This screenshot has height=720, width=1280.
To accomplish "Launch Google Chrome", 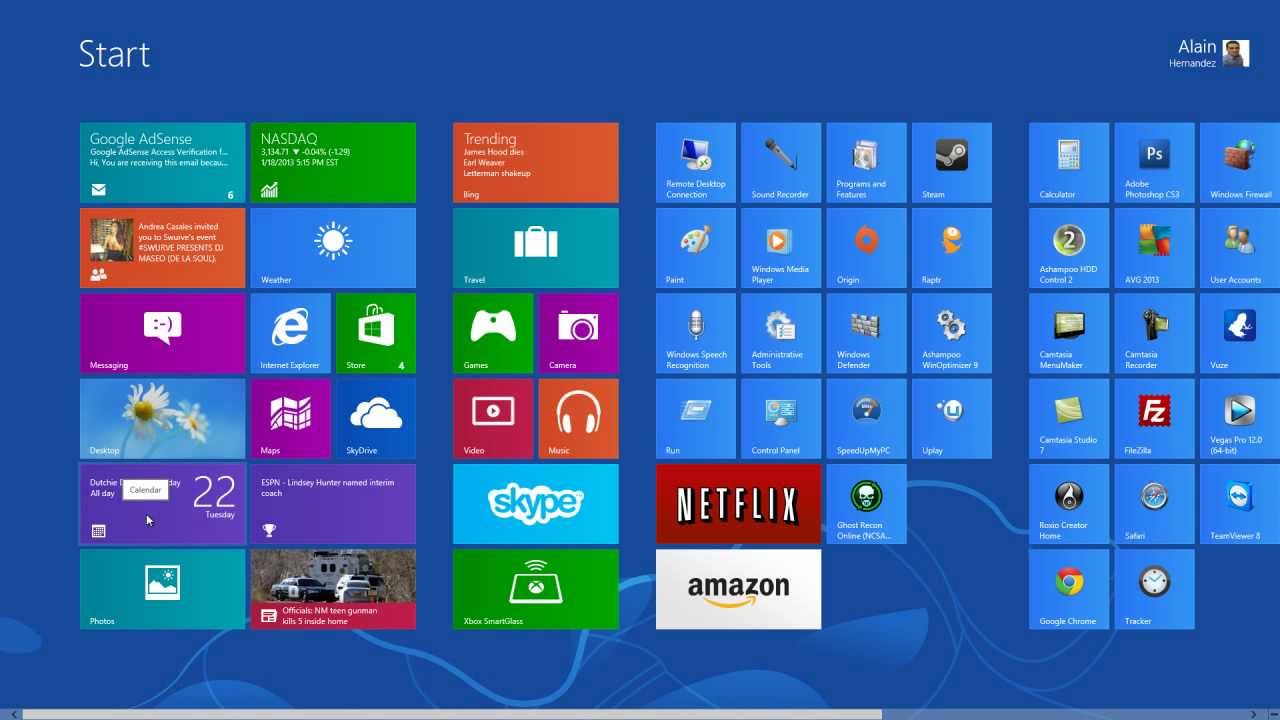I will coord(1069,589).
